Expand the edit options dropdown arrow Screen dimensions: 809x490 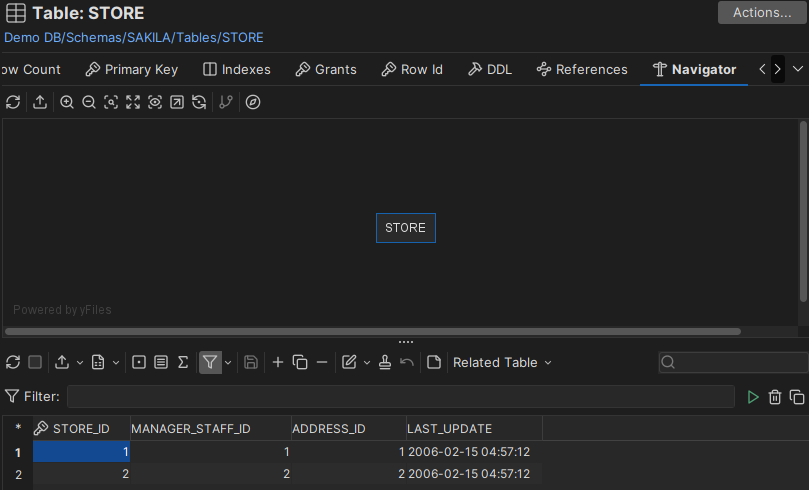(x=367, y=363)
